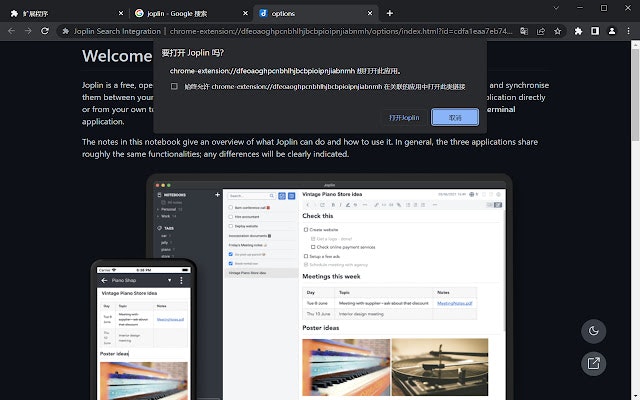The width and height of the screenshot is (640, 400).
Task: Click the 'Welcome' heading text
Action: [117, 56]
